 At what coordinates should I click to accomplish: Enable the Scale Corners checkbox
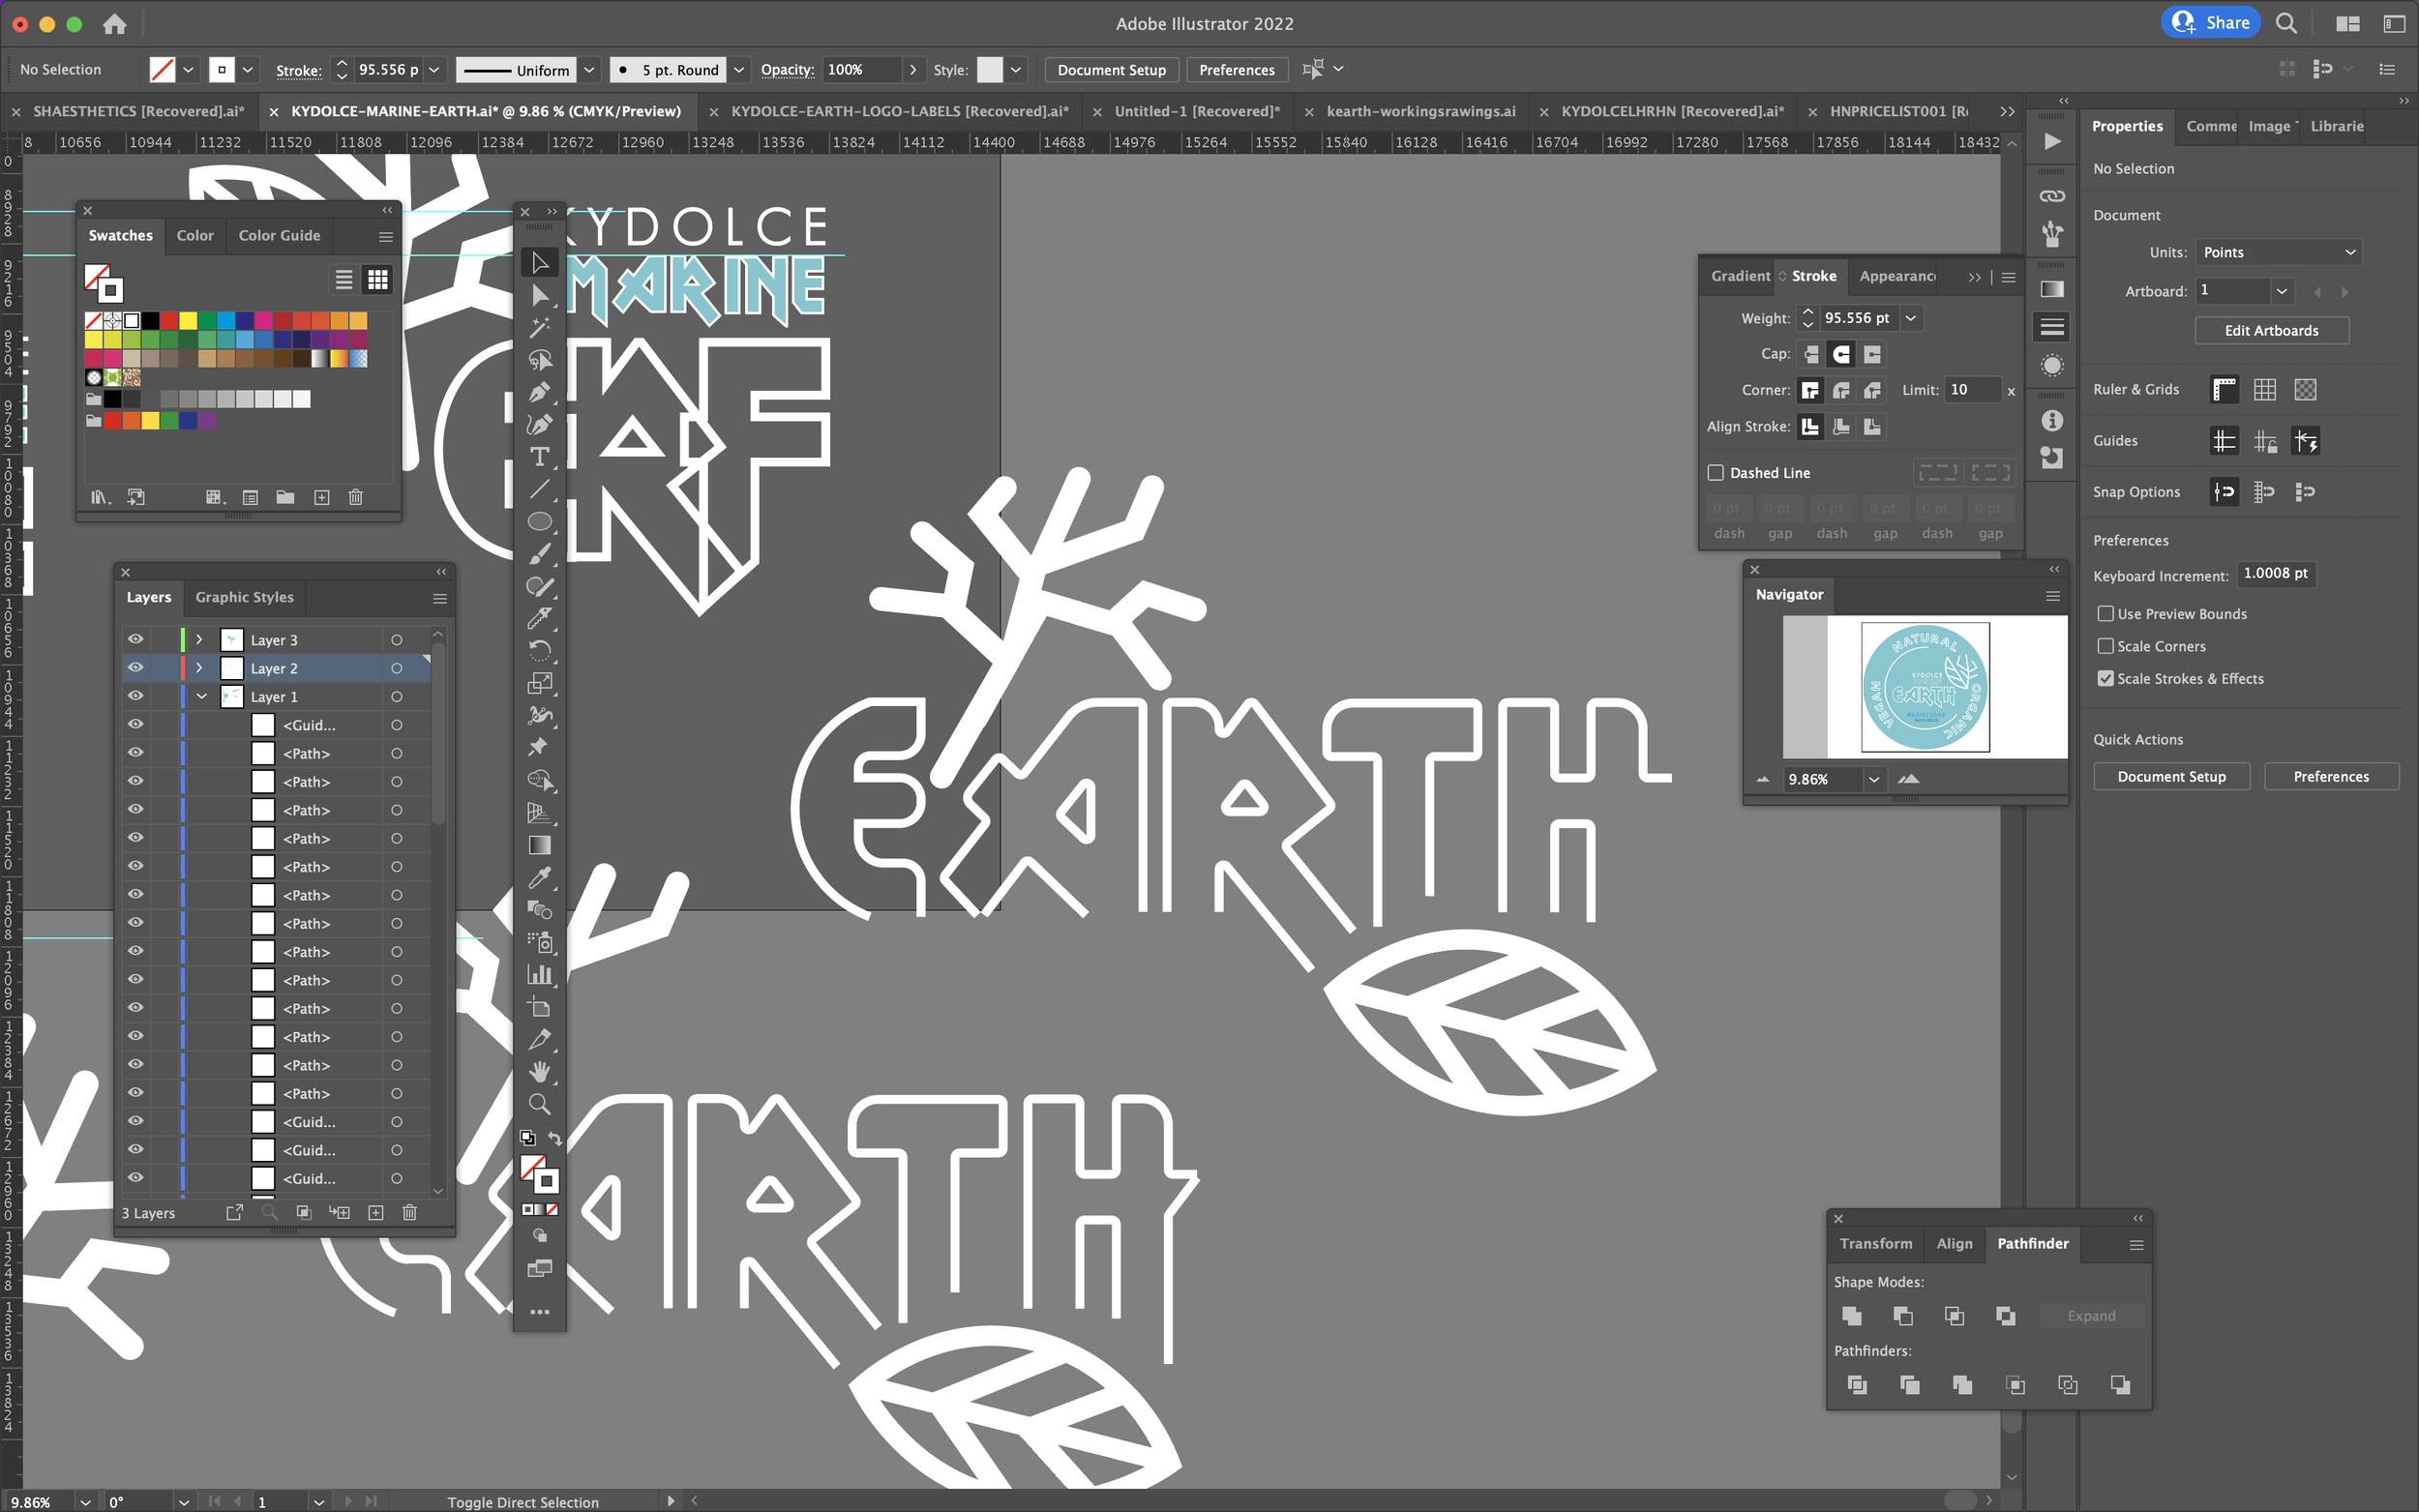pos(2105,646)
